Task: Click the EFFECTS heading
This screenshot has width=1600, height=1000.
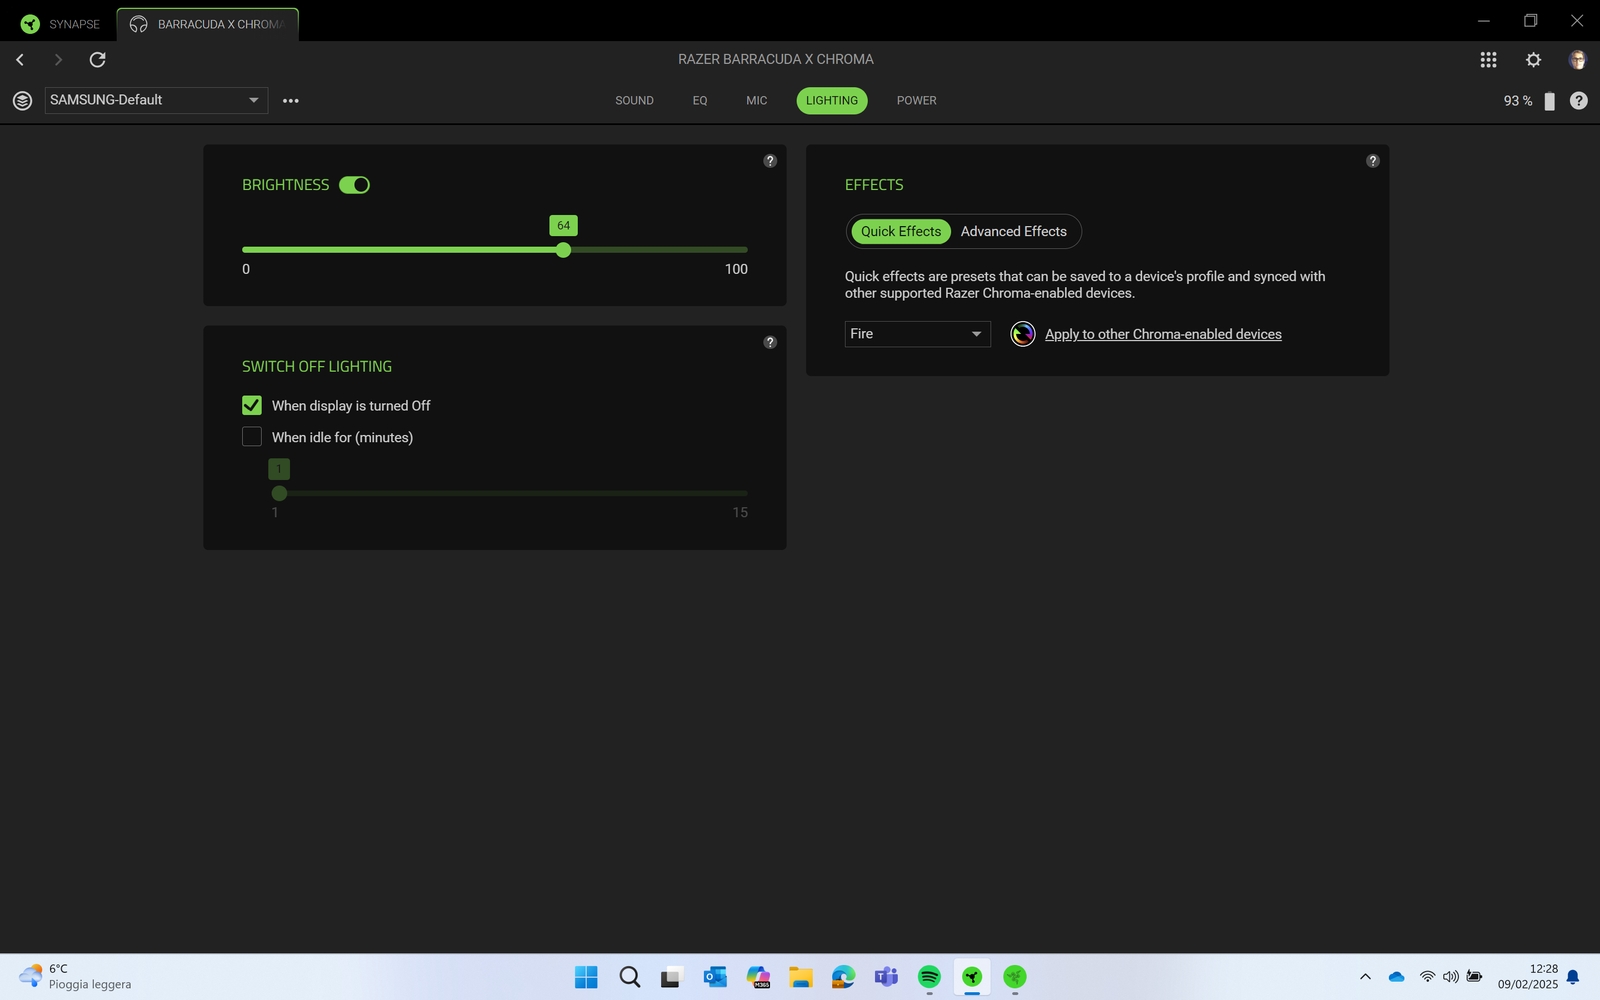Action: point(874,185)
